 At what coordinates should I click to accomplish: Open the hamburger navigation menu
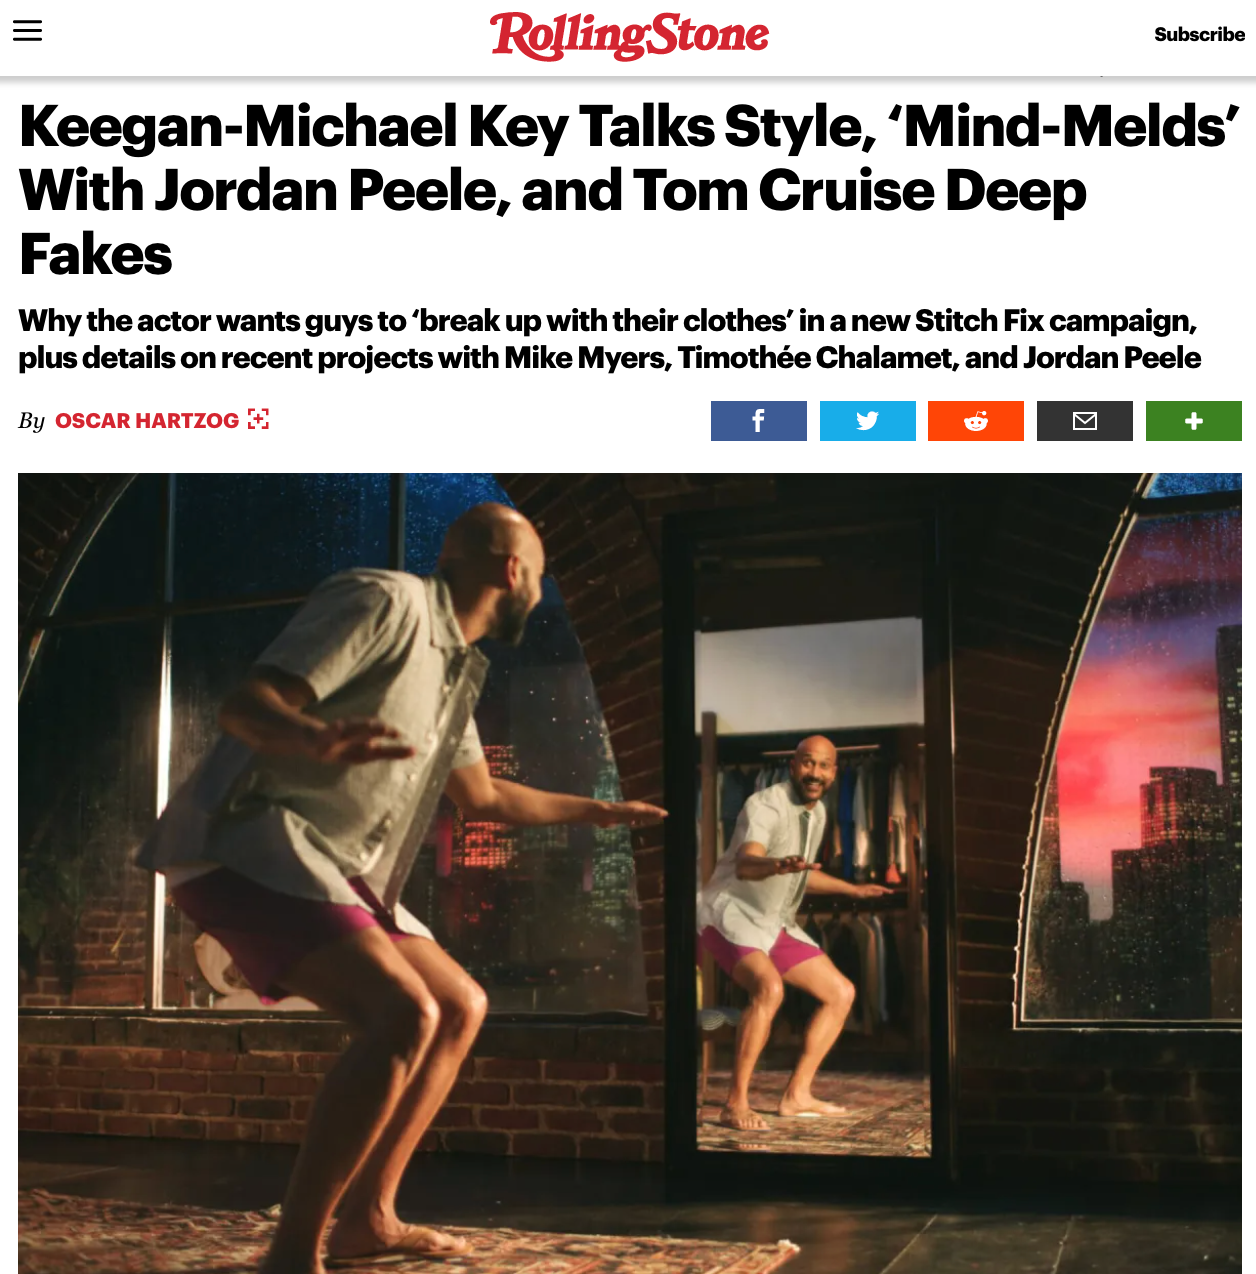click(x=27, y=31)
